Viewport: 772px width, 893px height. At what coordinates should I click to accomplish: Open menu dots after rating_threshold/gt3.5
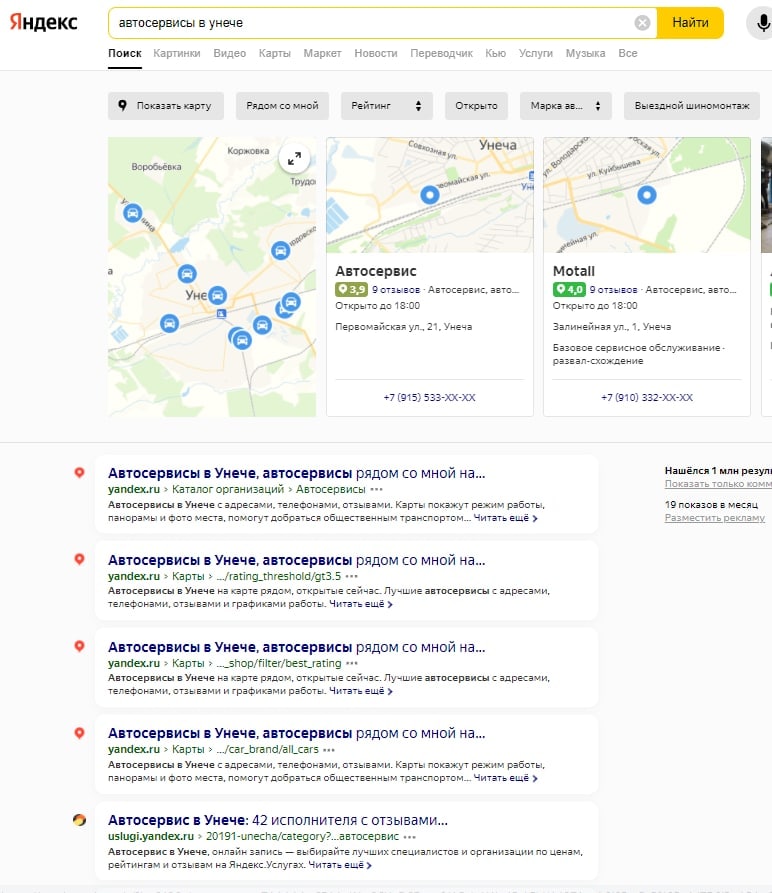click(x=351, y=576)
